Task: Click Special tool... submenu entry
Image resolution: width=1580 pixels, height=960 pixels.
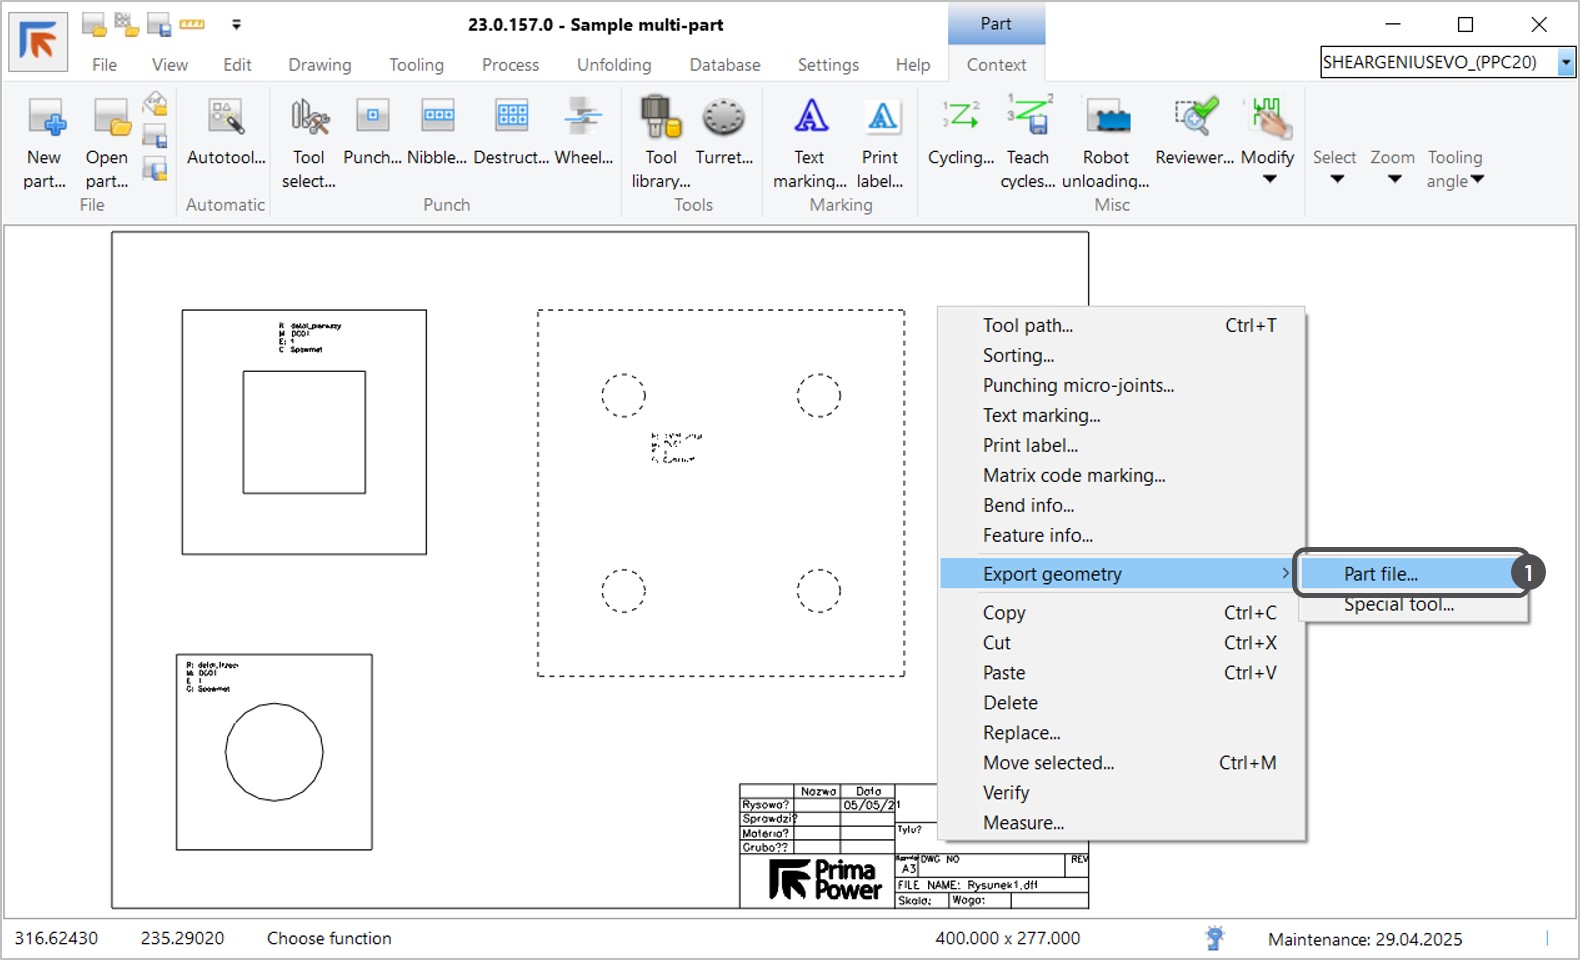Action: click(1398, 605)
